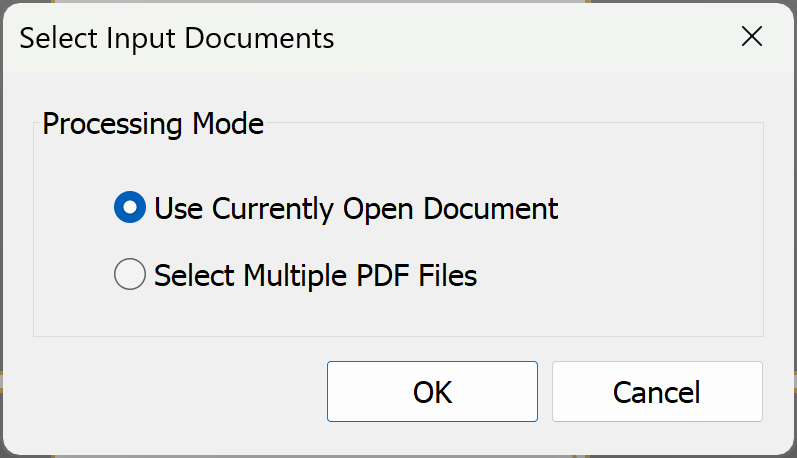Confirm the processing mode with OK
Screen dimensions: 797x458
(x=432, y=392)
